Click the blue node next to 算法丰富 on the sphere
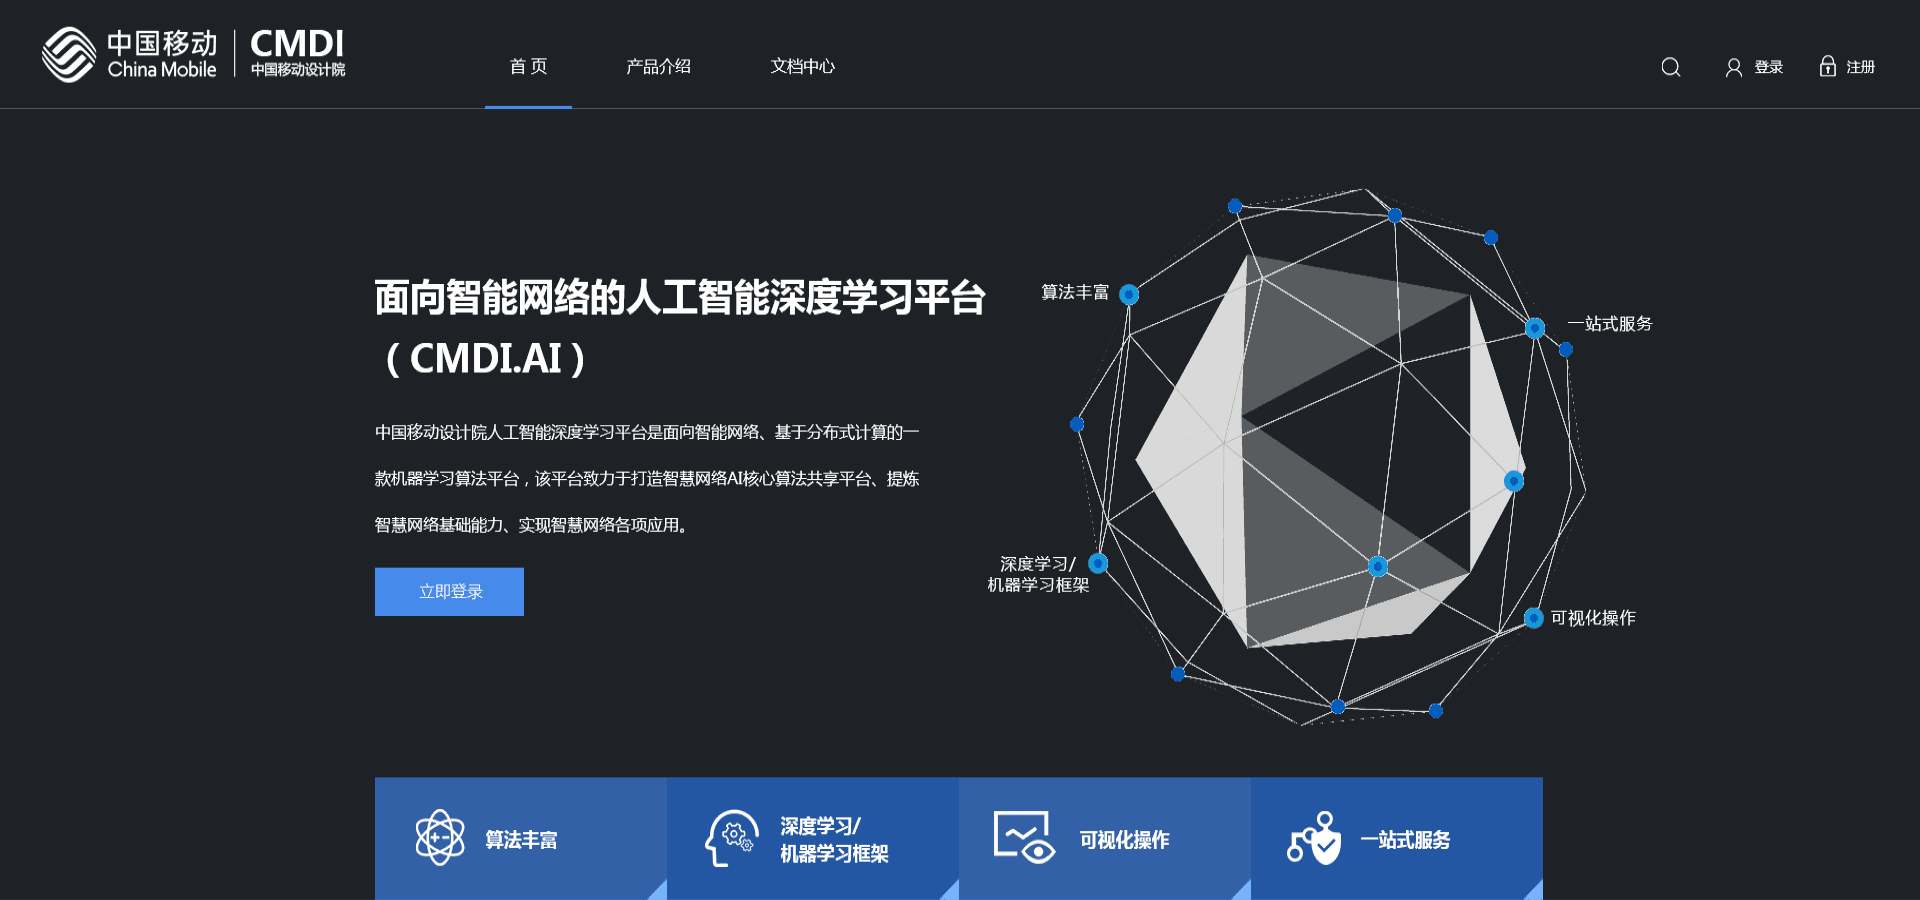 click(1129, 294)
